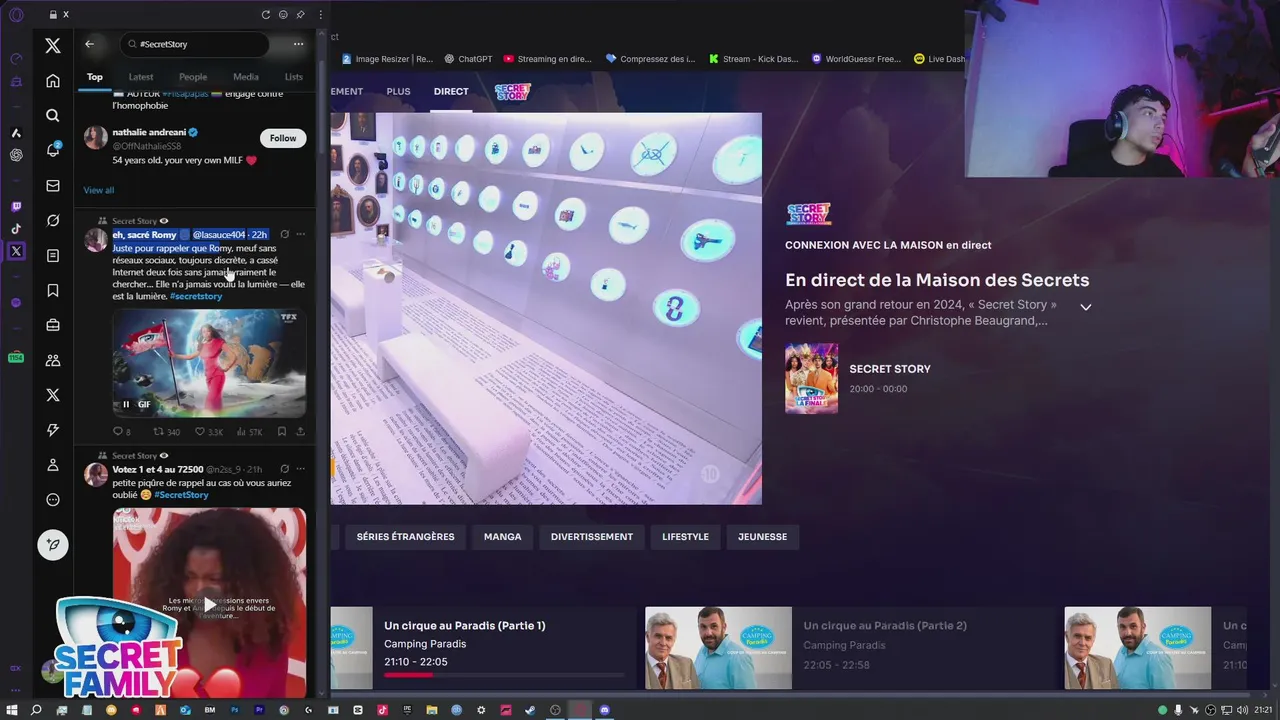Open the WorldGuessr bookmark
The image size is (1280, 720).
(856, 59)
